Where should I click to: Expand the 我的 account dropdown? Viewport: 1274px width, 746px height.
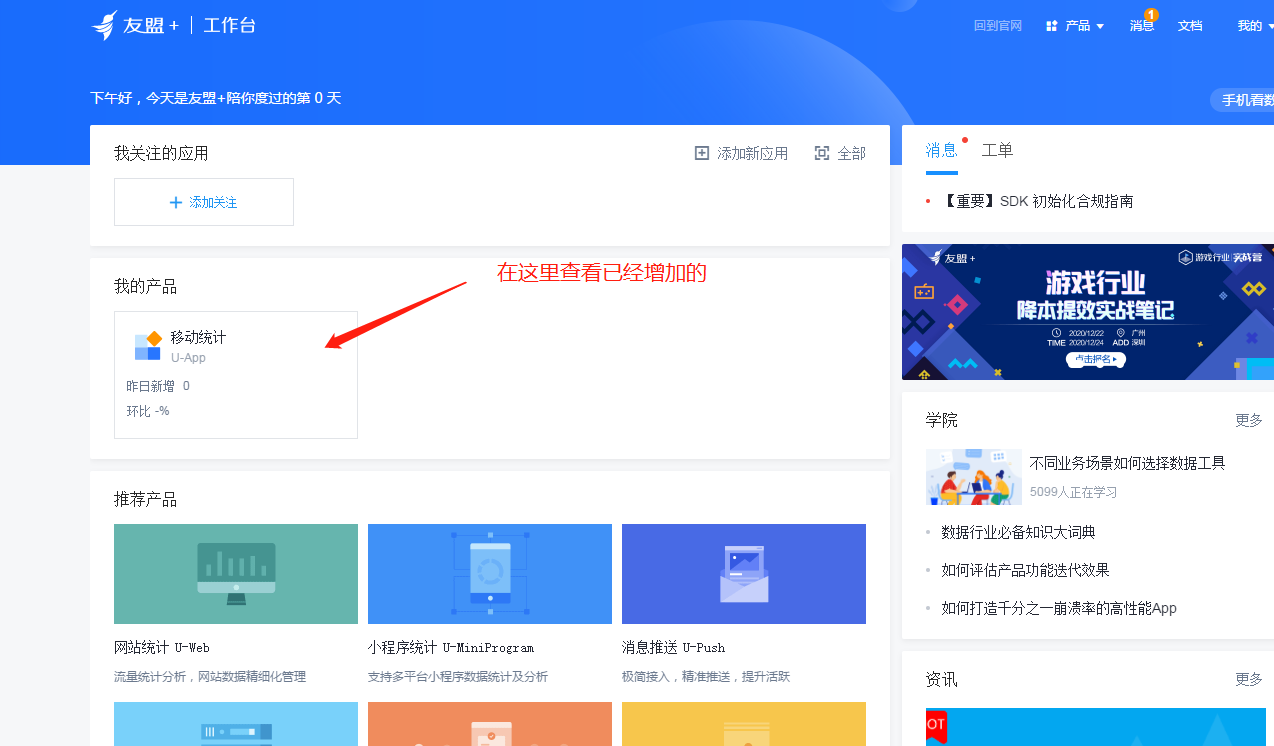(x=1255, y=26)
